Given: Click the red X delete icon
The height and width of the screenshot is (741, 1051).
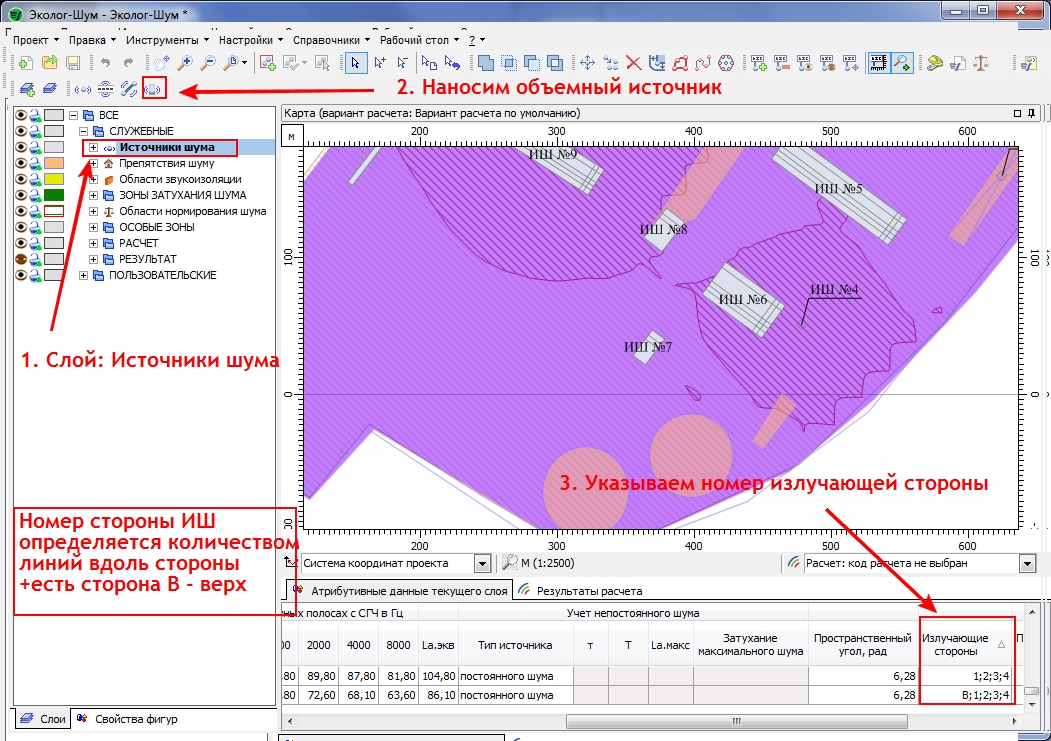Looking at the screenshot, I should click(633, 63).
